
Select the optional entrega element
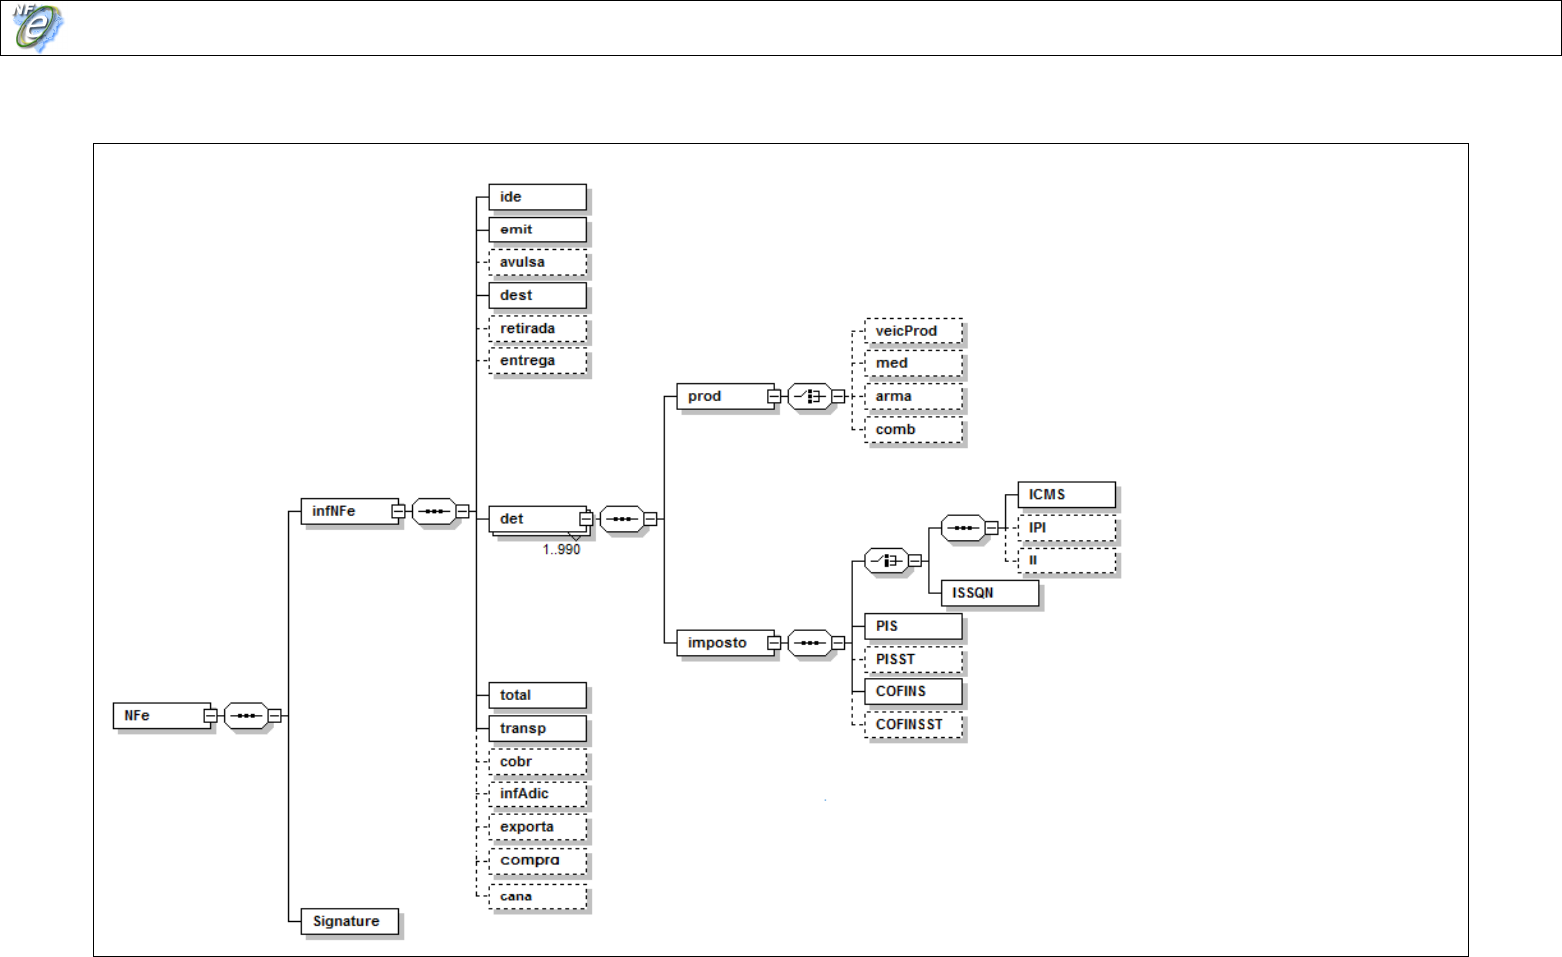pos(538,361)
